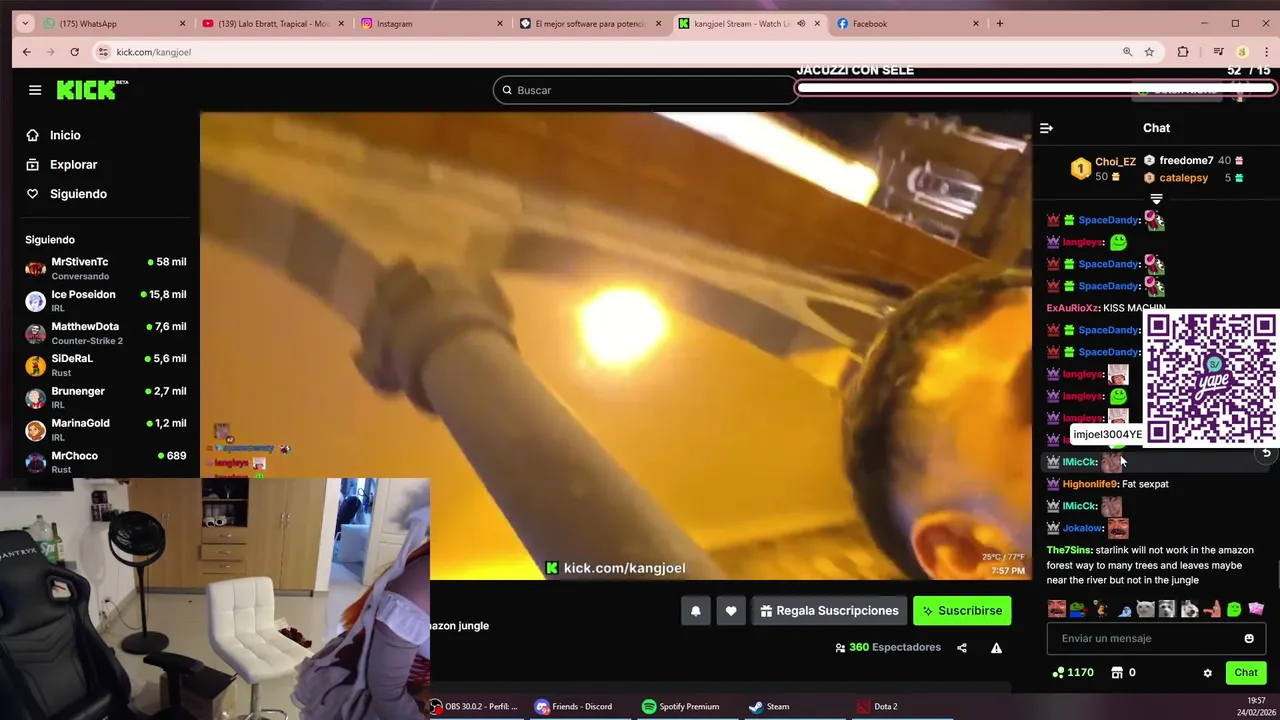Insert the laughing man face emote
This screenshot has height=720, width=1280.
(1057, 609)
